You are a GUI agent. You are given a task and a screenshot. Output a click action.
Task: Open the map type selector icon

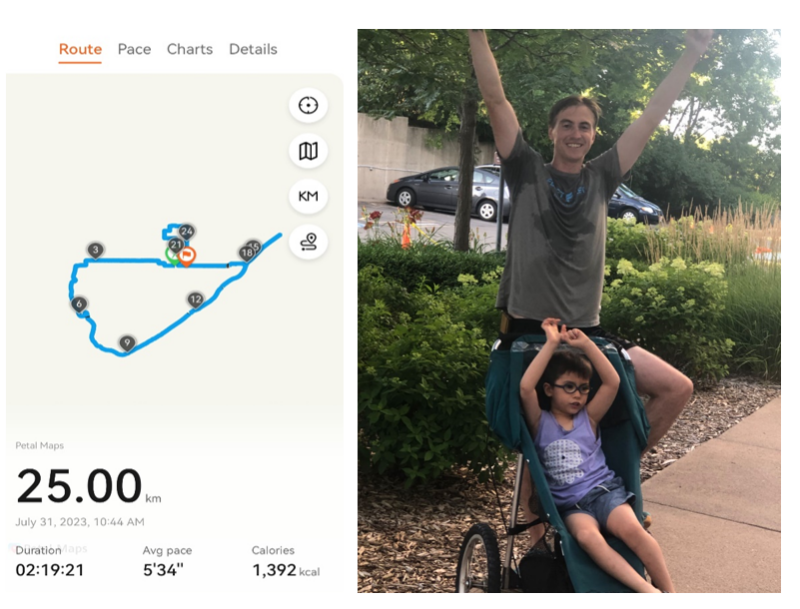pos(308,151)
